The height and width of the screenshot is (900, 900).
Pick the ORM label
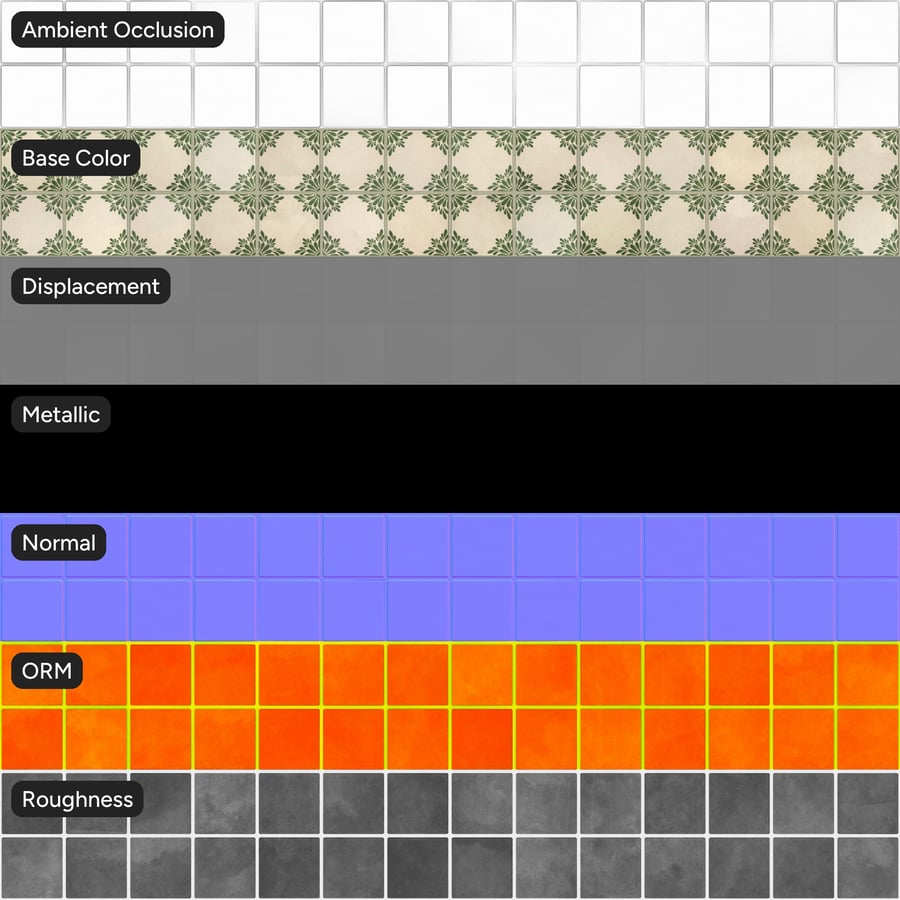click(x=47, y=670)
